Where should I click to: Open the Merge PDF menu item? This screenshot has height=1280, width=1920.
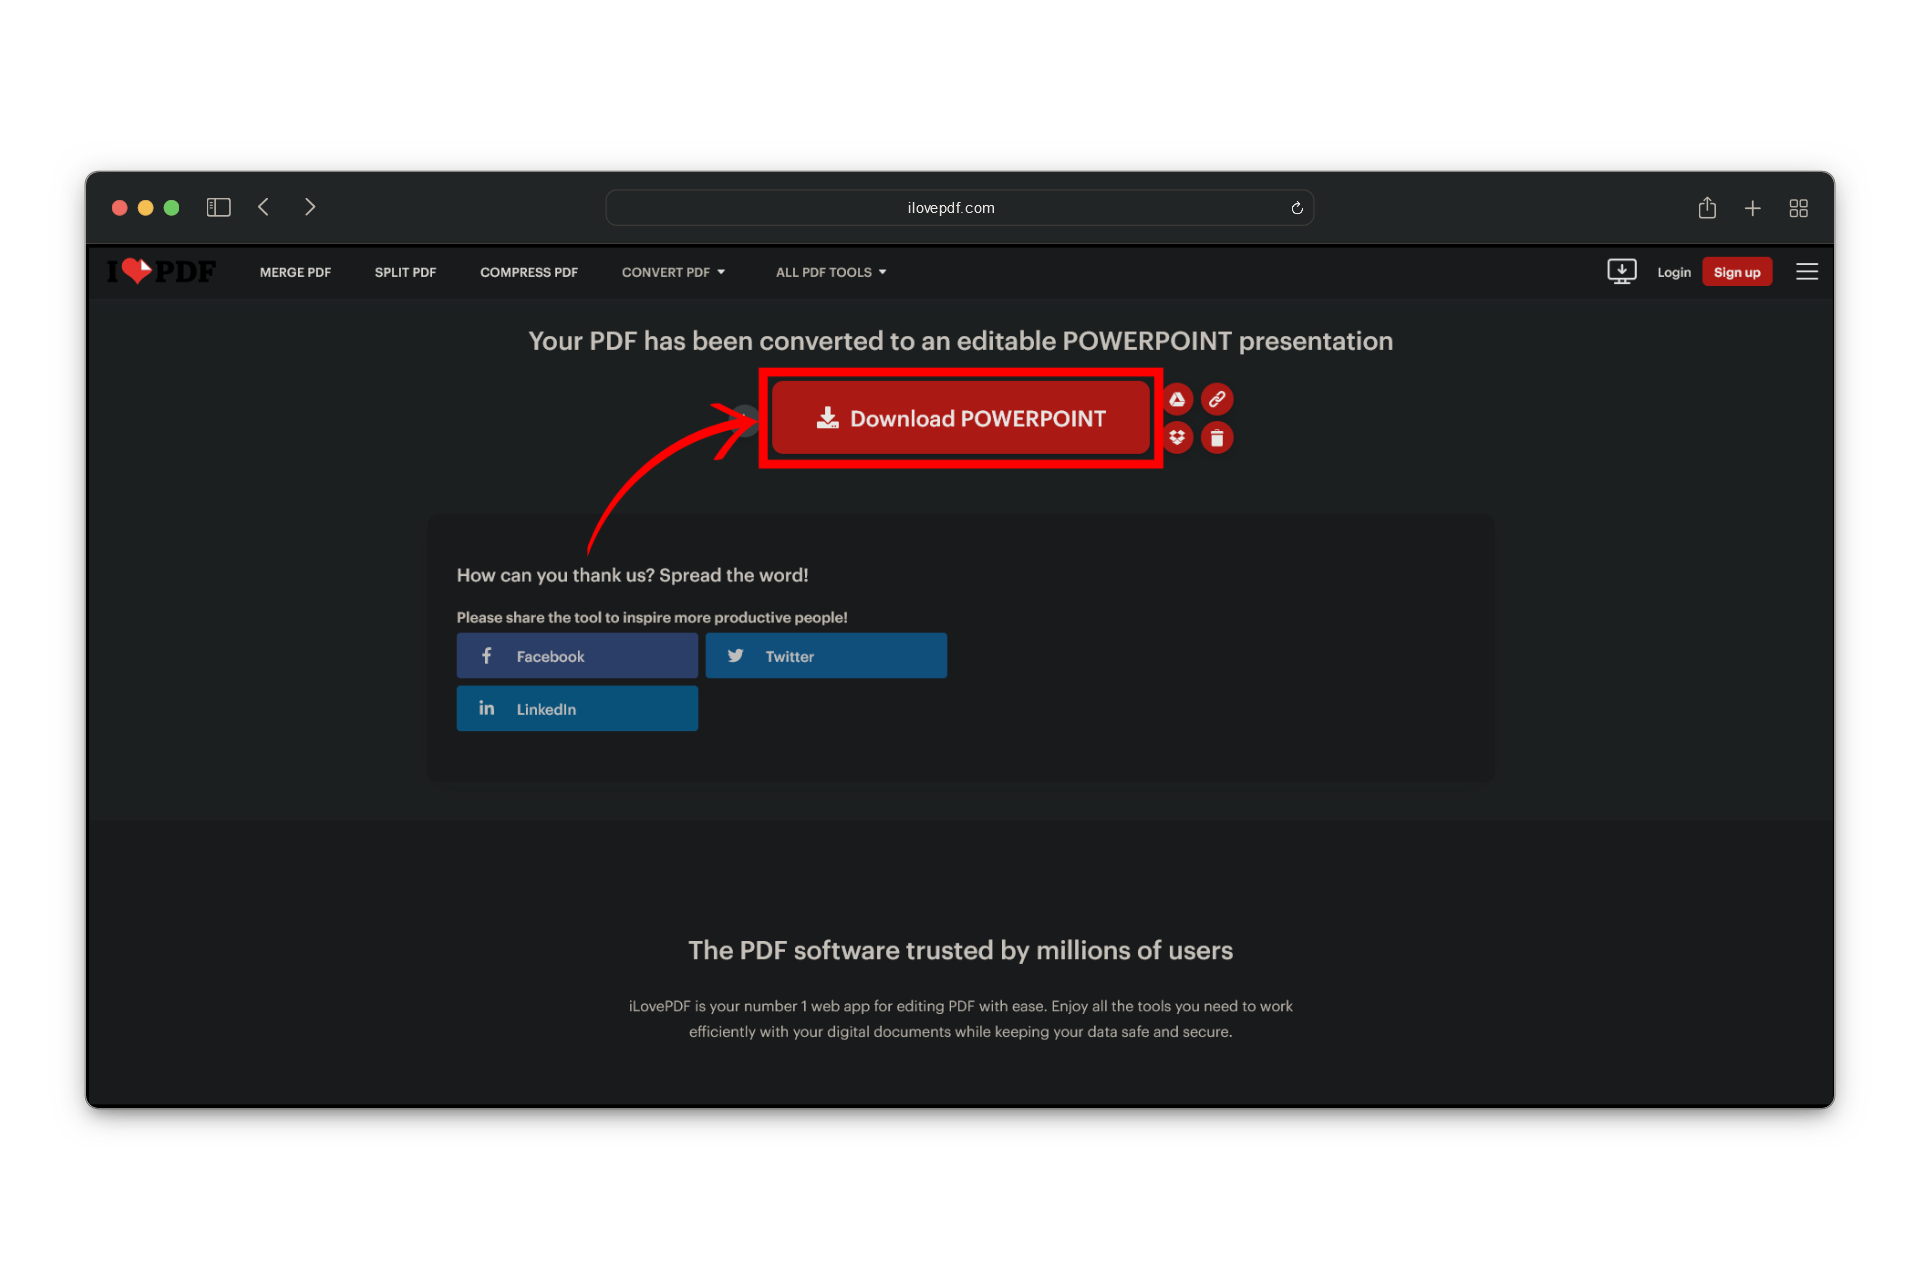pyautogui.click(x=295, y=272)
